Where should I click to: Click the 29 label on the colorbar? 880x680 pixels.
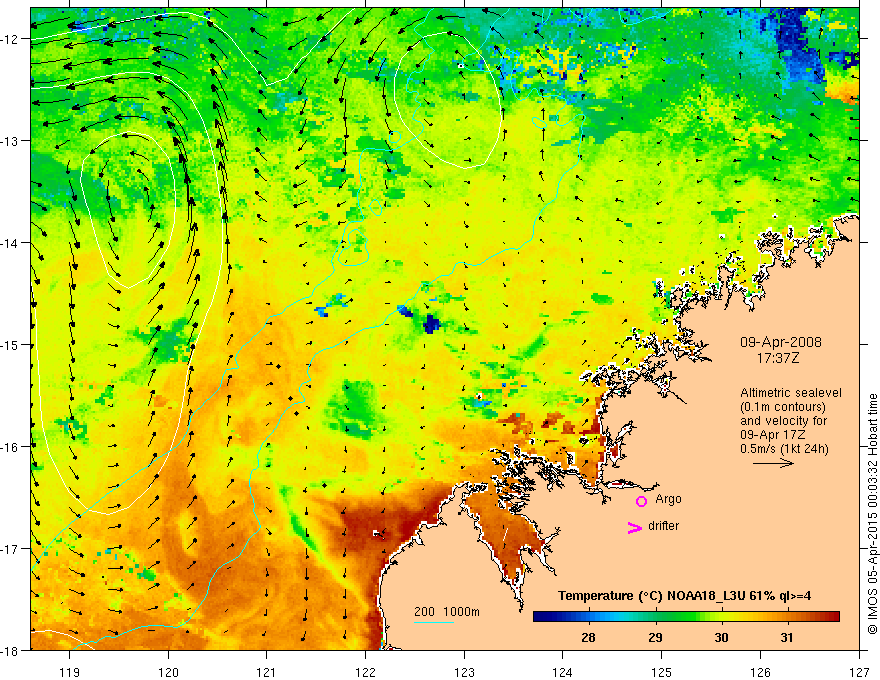pos(655,637)
